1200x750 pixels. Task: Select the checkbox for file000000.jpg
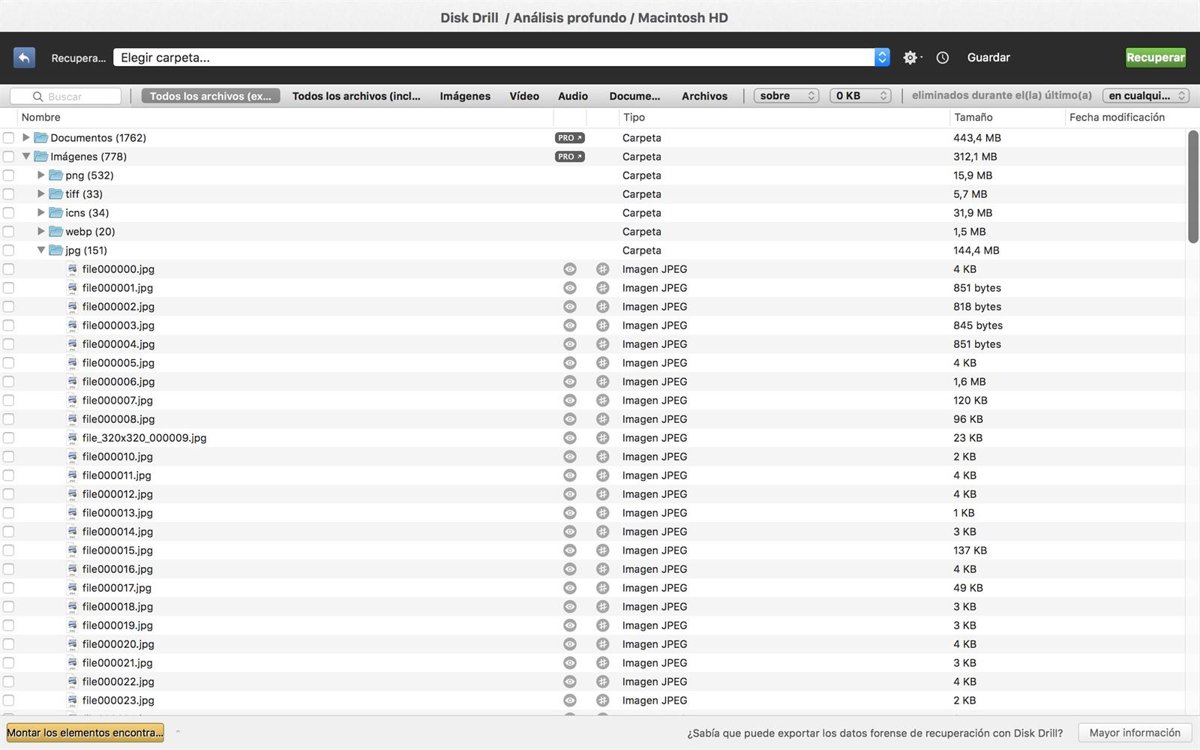click(9, 269)
